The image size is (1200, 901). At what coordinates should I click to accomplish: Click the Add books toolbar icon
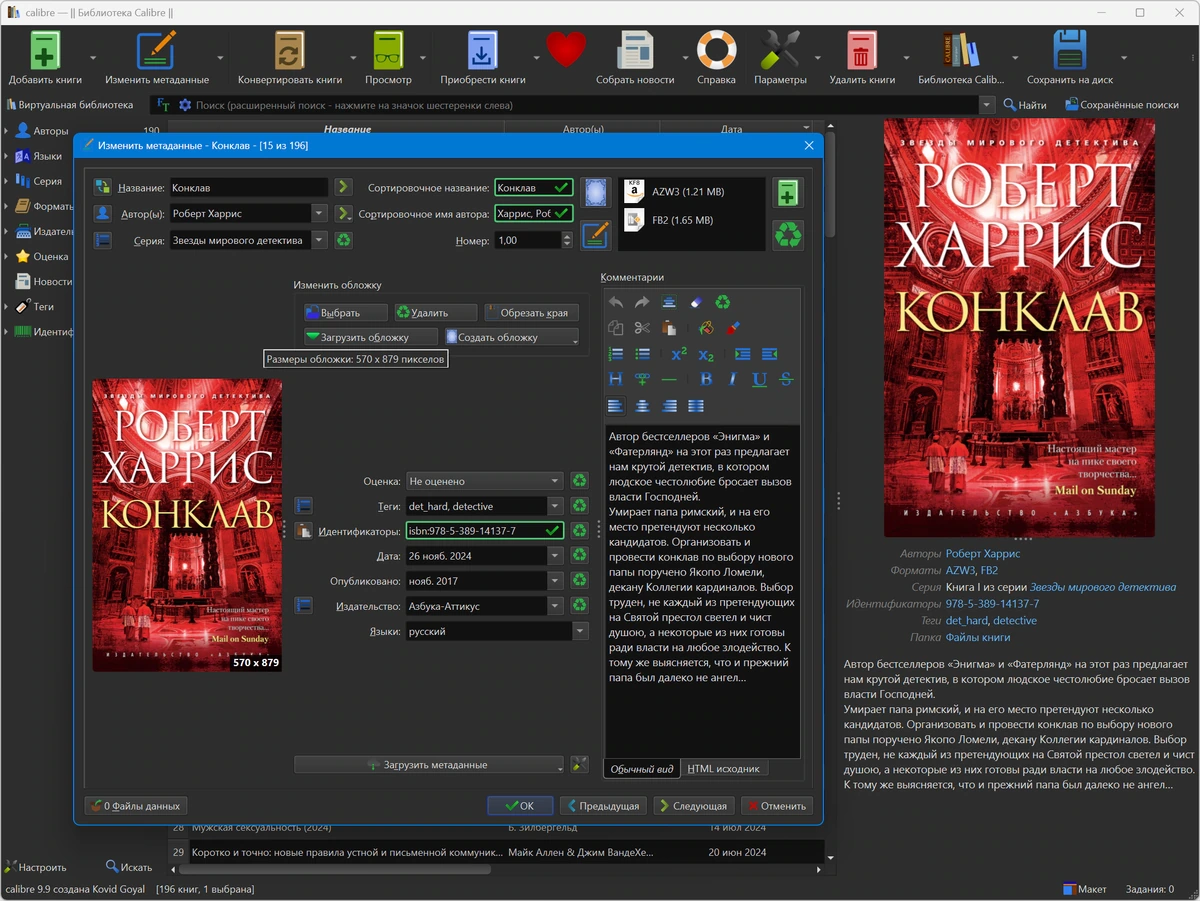point(45,50)
